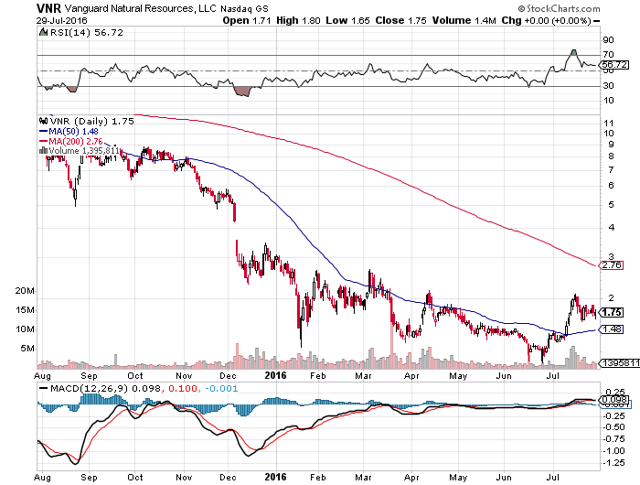Click the blue MA(50) 1.48 legend line
640x485 pixels.
click(x=69, y=131)
